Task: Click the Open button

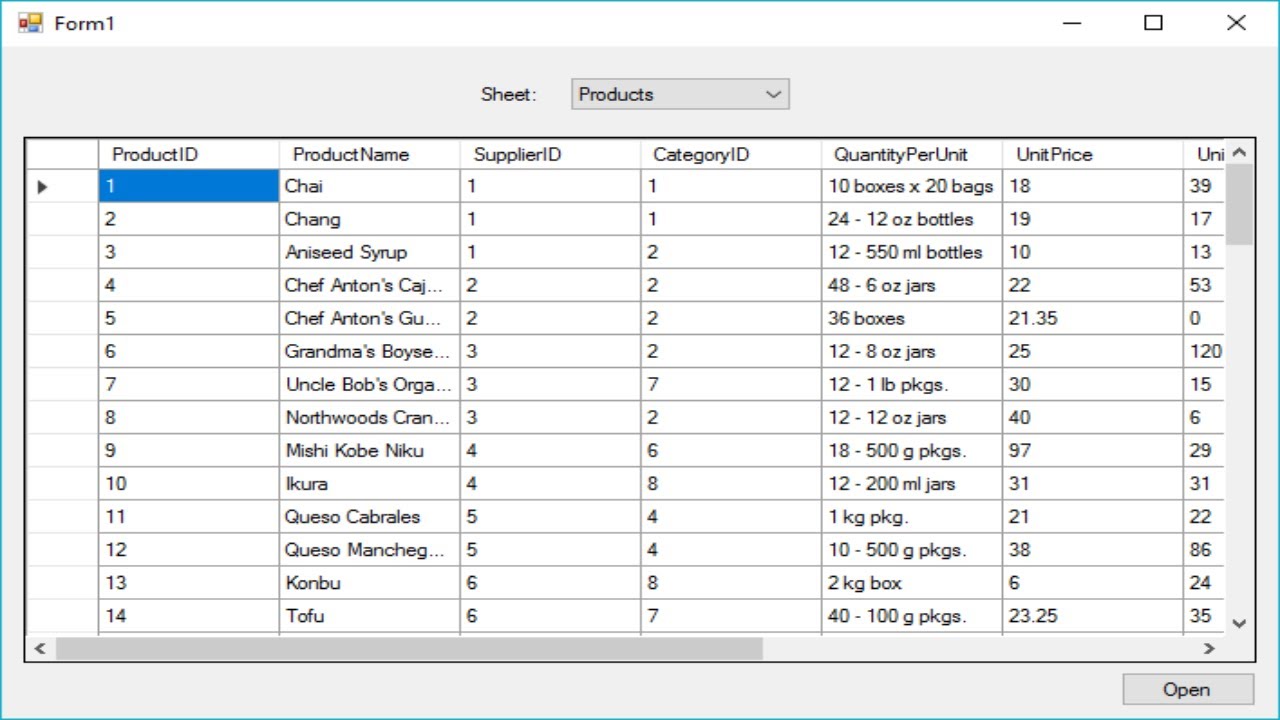Action: (1187, 689)
